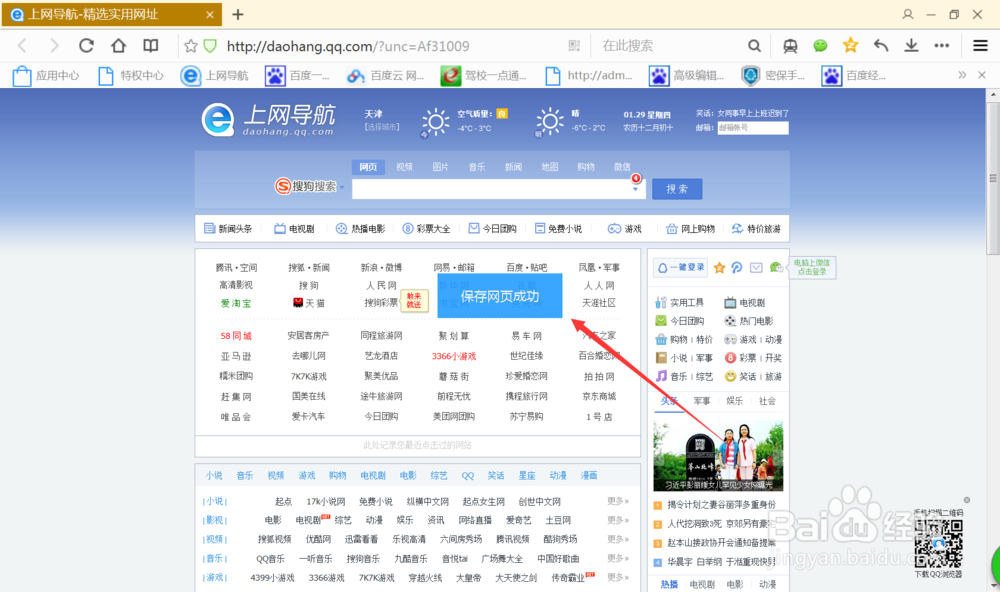
Task: Open 上网导航 bookmark
Action: point(214,75)
